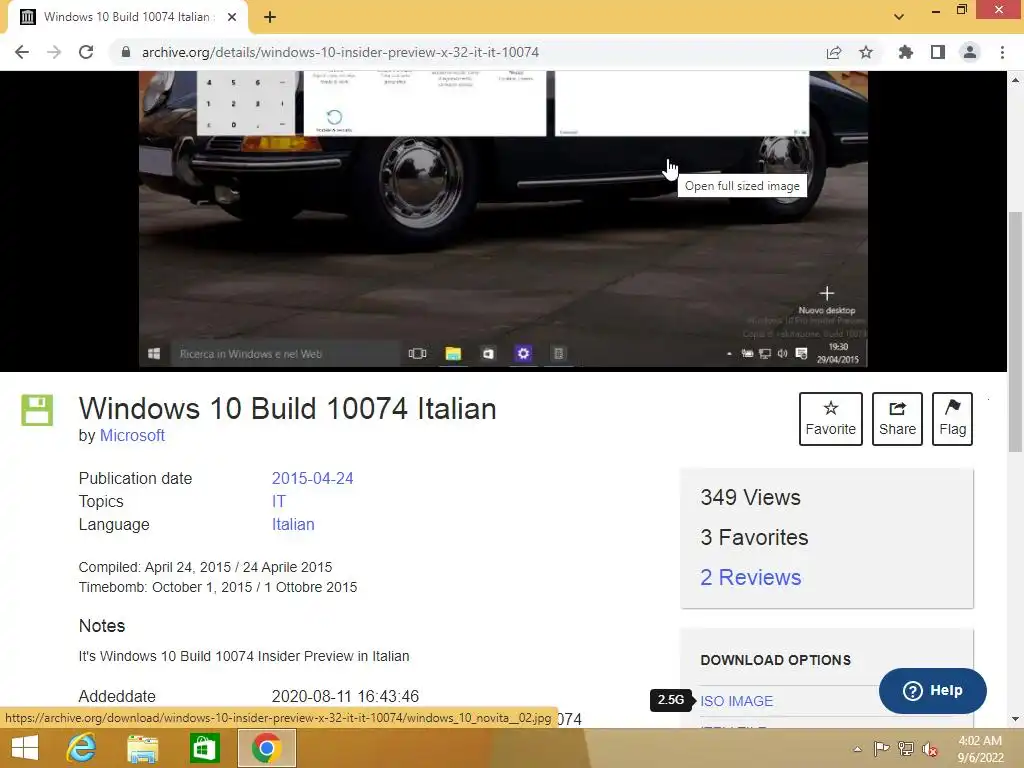Viewport: 1024px width, 768px height.
Task: Open the taskbar clock showing 4:02 AM
Action: pyautogui.click(x=980, y=749)
